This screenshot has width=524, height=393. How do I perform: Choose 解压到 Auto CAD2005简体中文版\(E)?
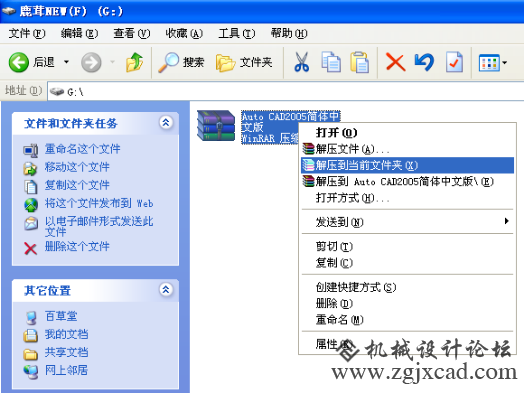click(407, 181)
